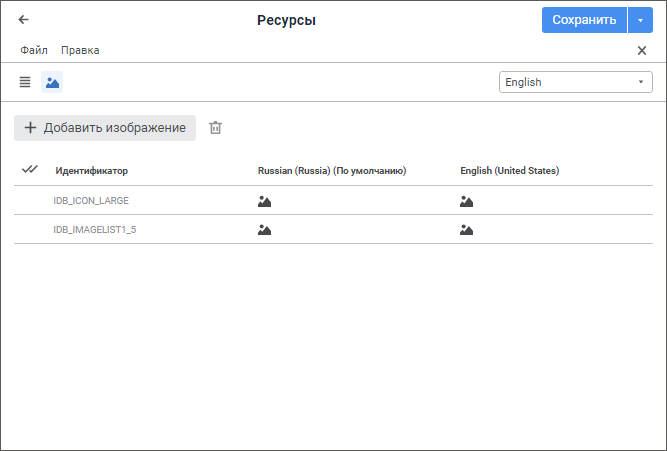Switch to the strings list view icon
This screenshot has height=451, width=667.
(25, 82)
